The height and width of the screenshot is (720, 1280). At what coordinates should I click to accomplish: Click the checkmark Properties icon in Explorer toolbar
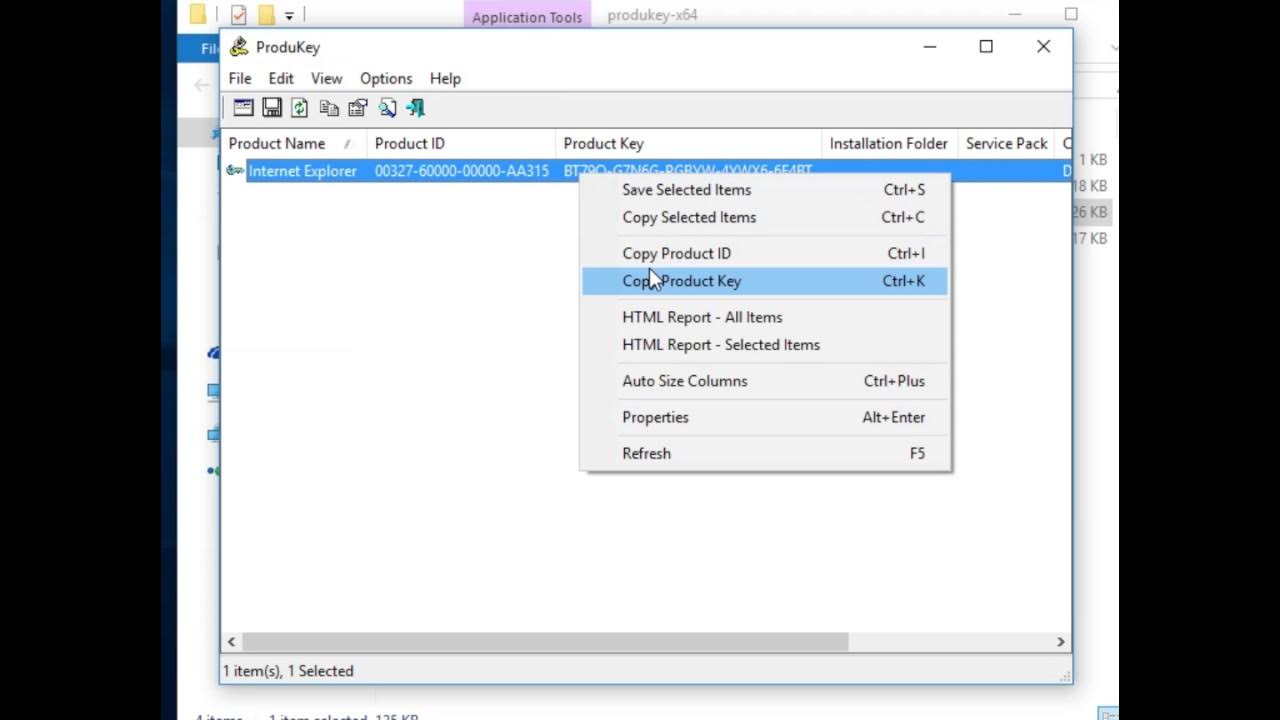pyautogui.click(x=238, y=15)
